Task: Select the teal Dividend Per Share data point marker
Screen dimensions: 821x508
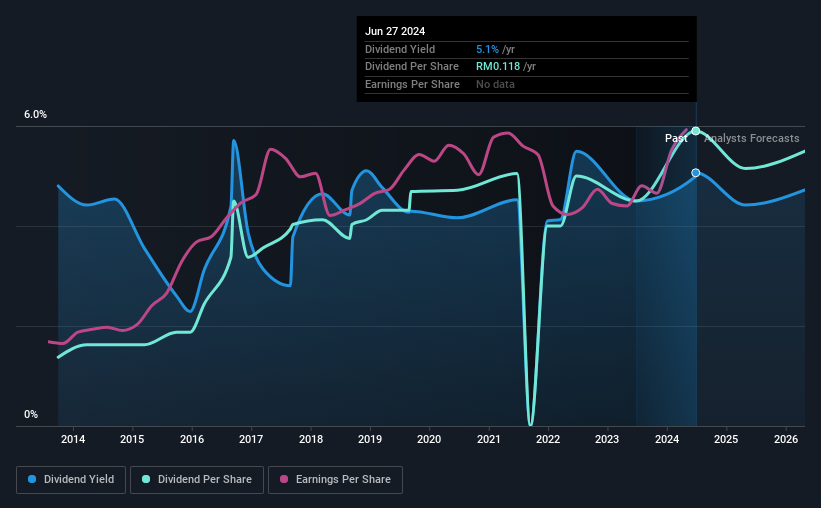Action: (695, 131)
